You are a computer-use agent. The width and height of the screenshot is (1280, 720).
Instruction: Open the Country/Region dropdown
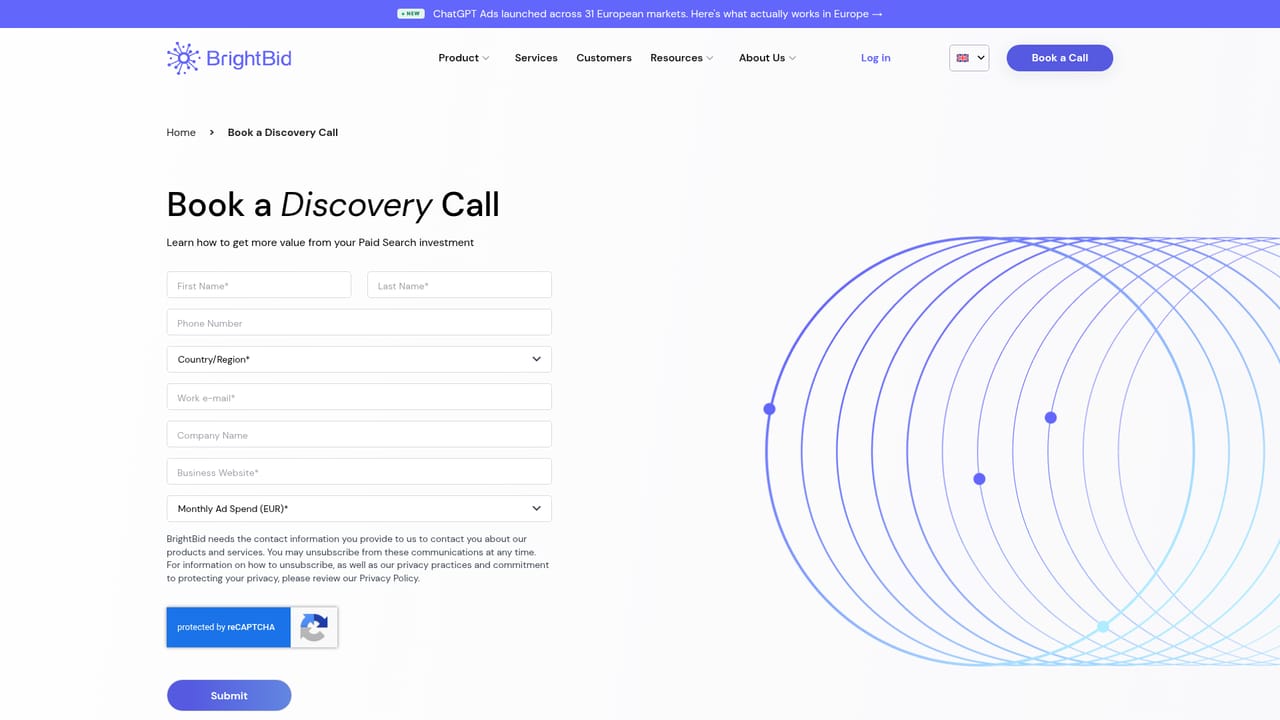359,359
